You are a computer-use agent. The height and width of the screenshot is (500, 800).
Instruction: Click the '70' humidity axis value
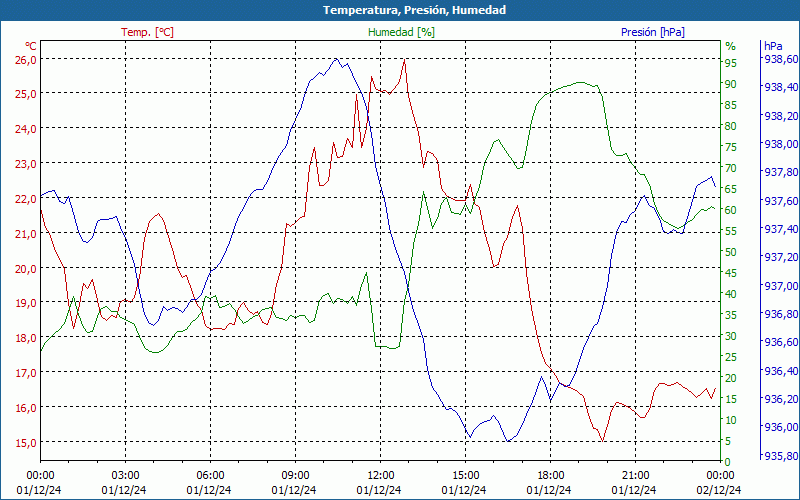[731, 168]
